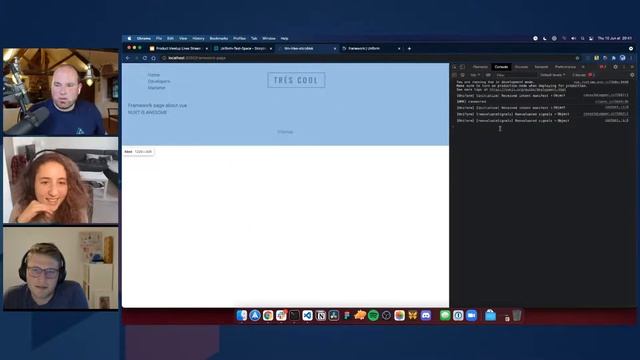Open DevTools settings gear
Screen dimensions: 640x360
616,67
